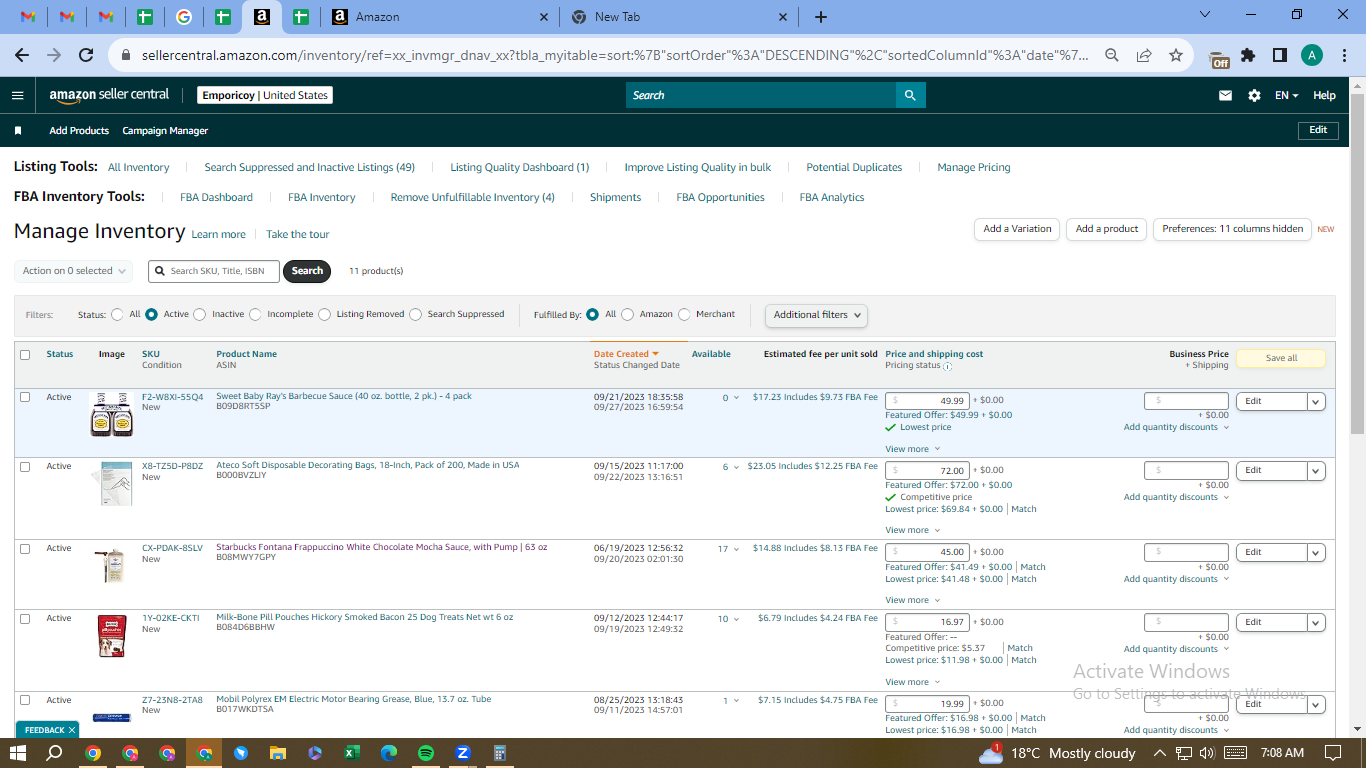The width and height of the screenshot is (1366, 768).
Task: Click the Add a Variation button
Action: pyautogui.click(x=1017, y=229)
